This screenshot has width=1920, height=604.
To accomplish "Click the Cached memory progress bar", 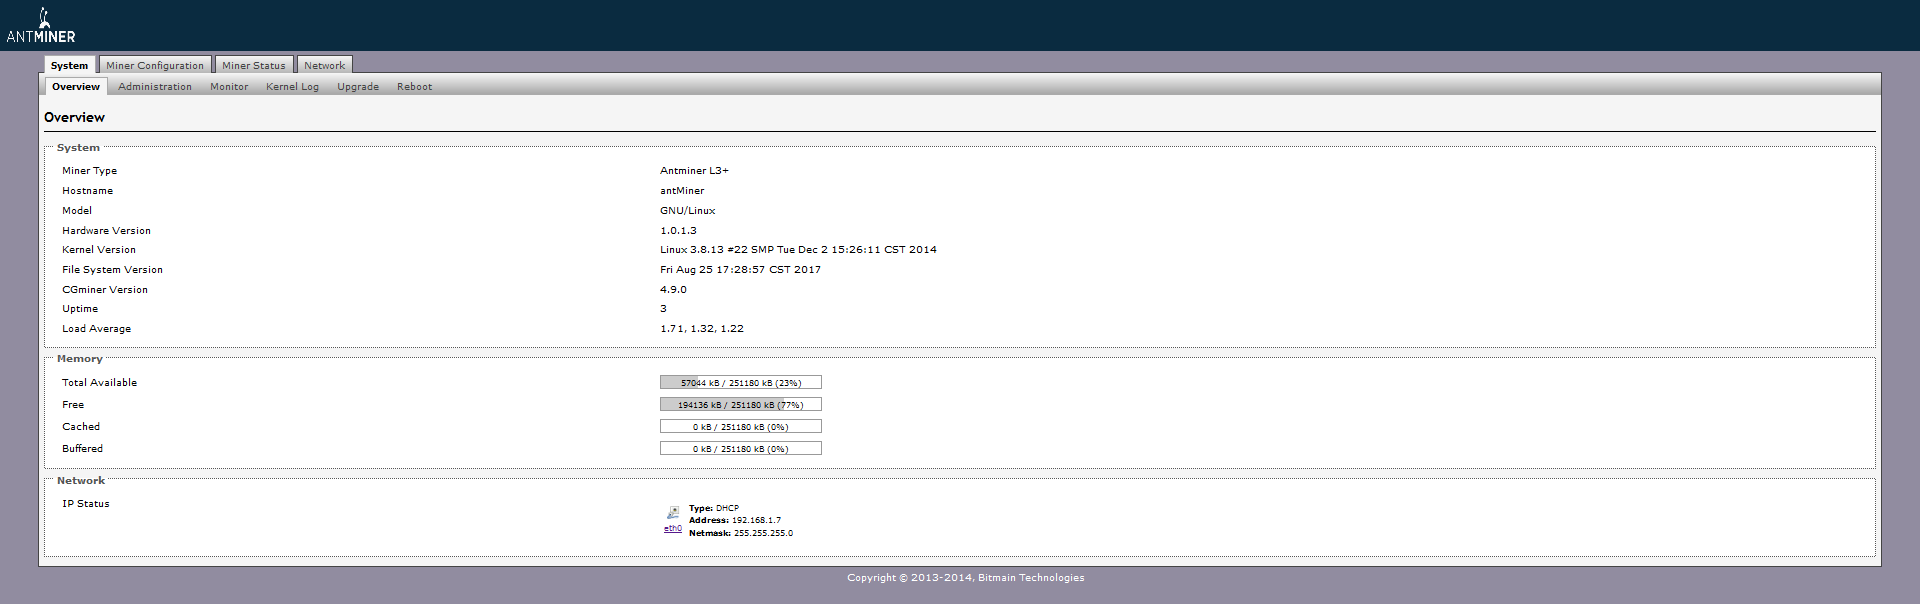I will [741, 426].
